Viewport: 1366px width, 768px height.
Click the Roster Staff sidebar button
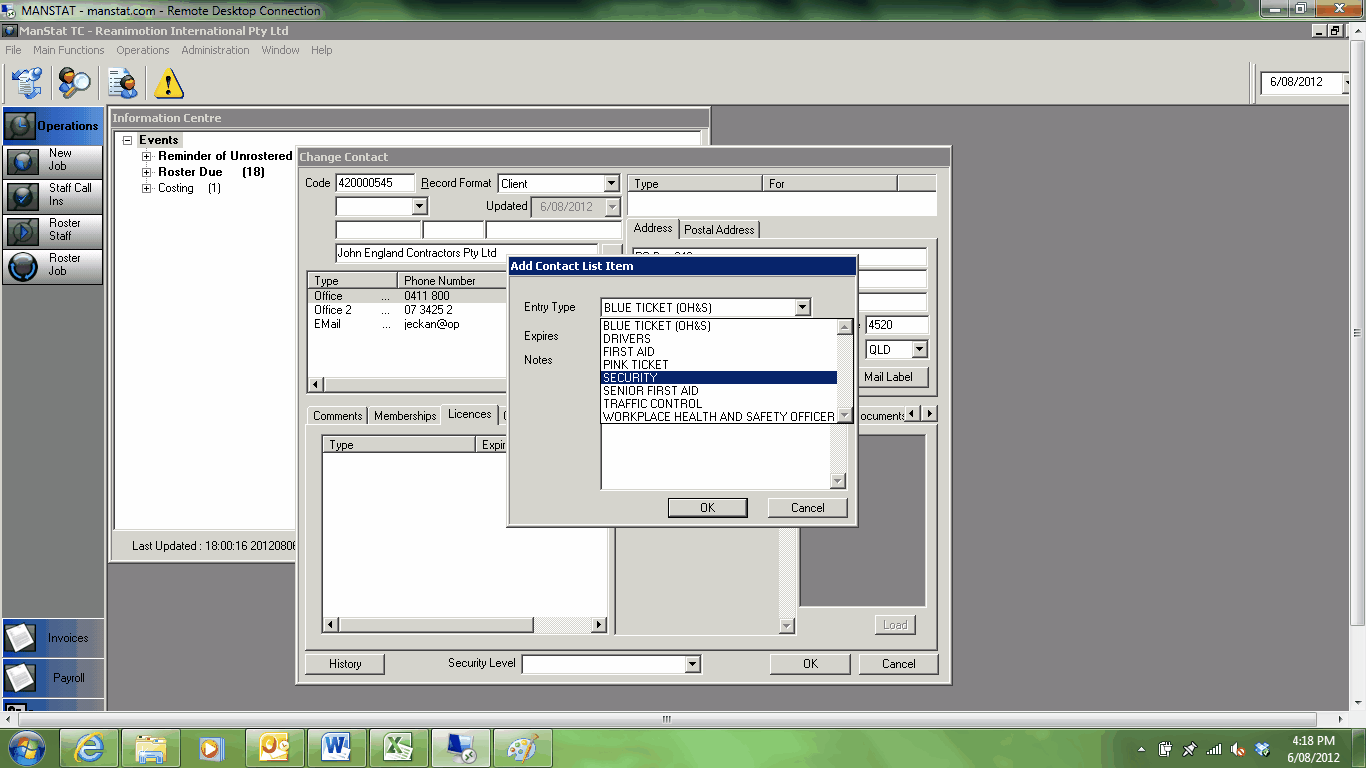coord(53,230)
